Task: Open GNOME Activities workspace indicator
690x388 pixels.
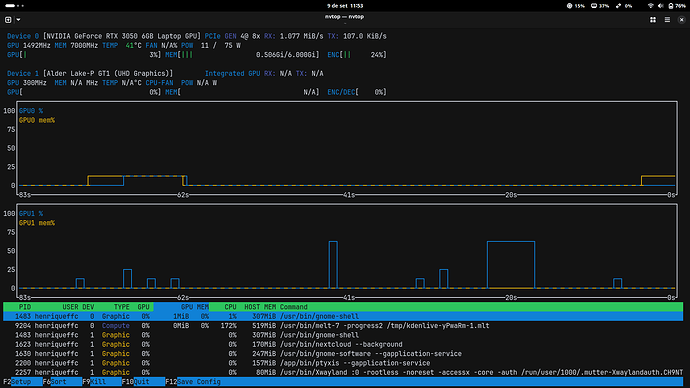Action: point(15,6)
